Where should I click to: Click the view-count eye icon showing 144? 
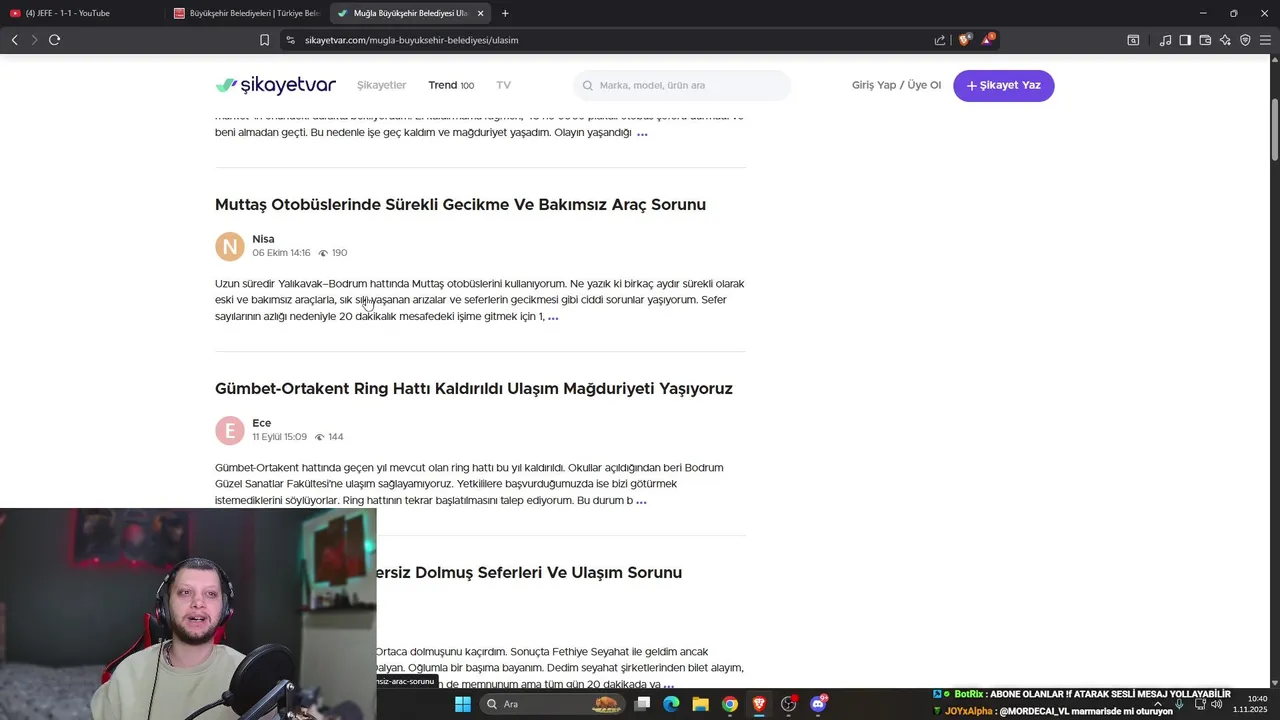pos(320,437)
